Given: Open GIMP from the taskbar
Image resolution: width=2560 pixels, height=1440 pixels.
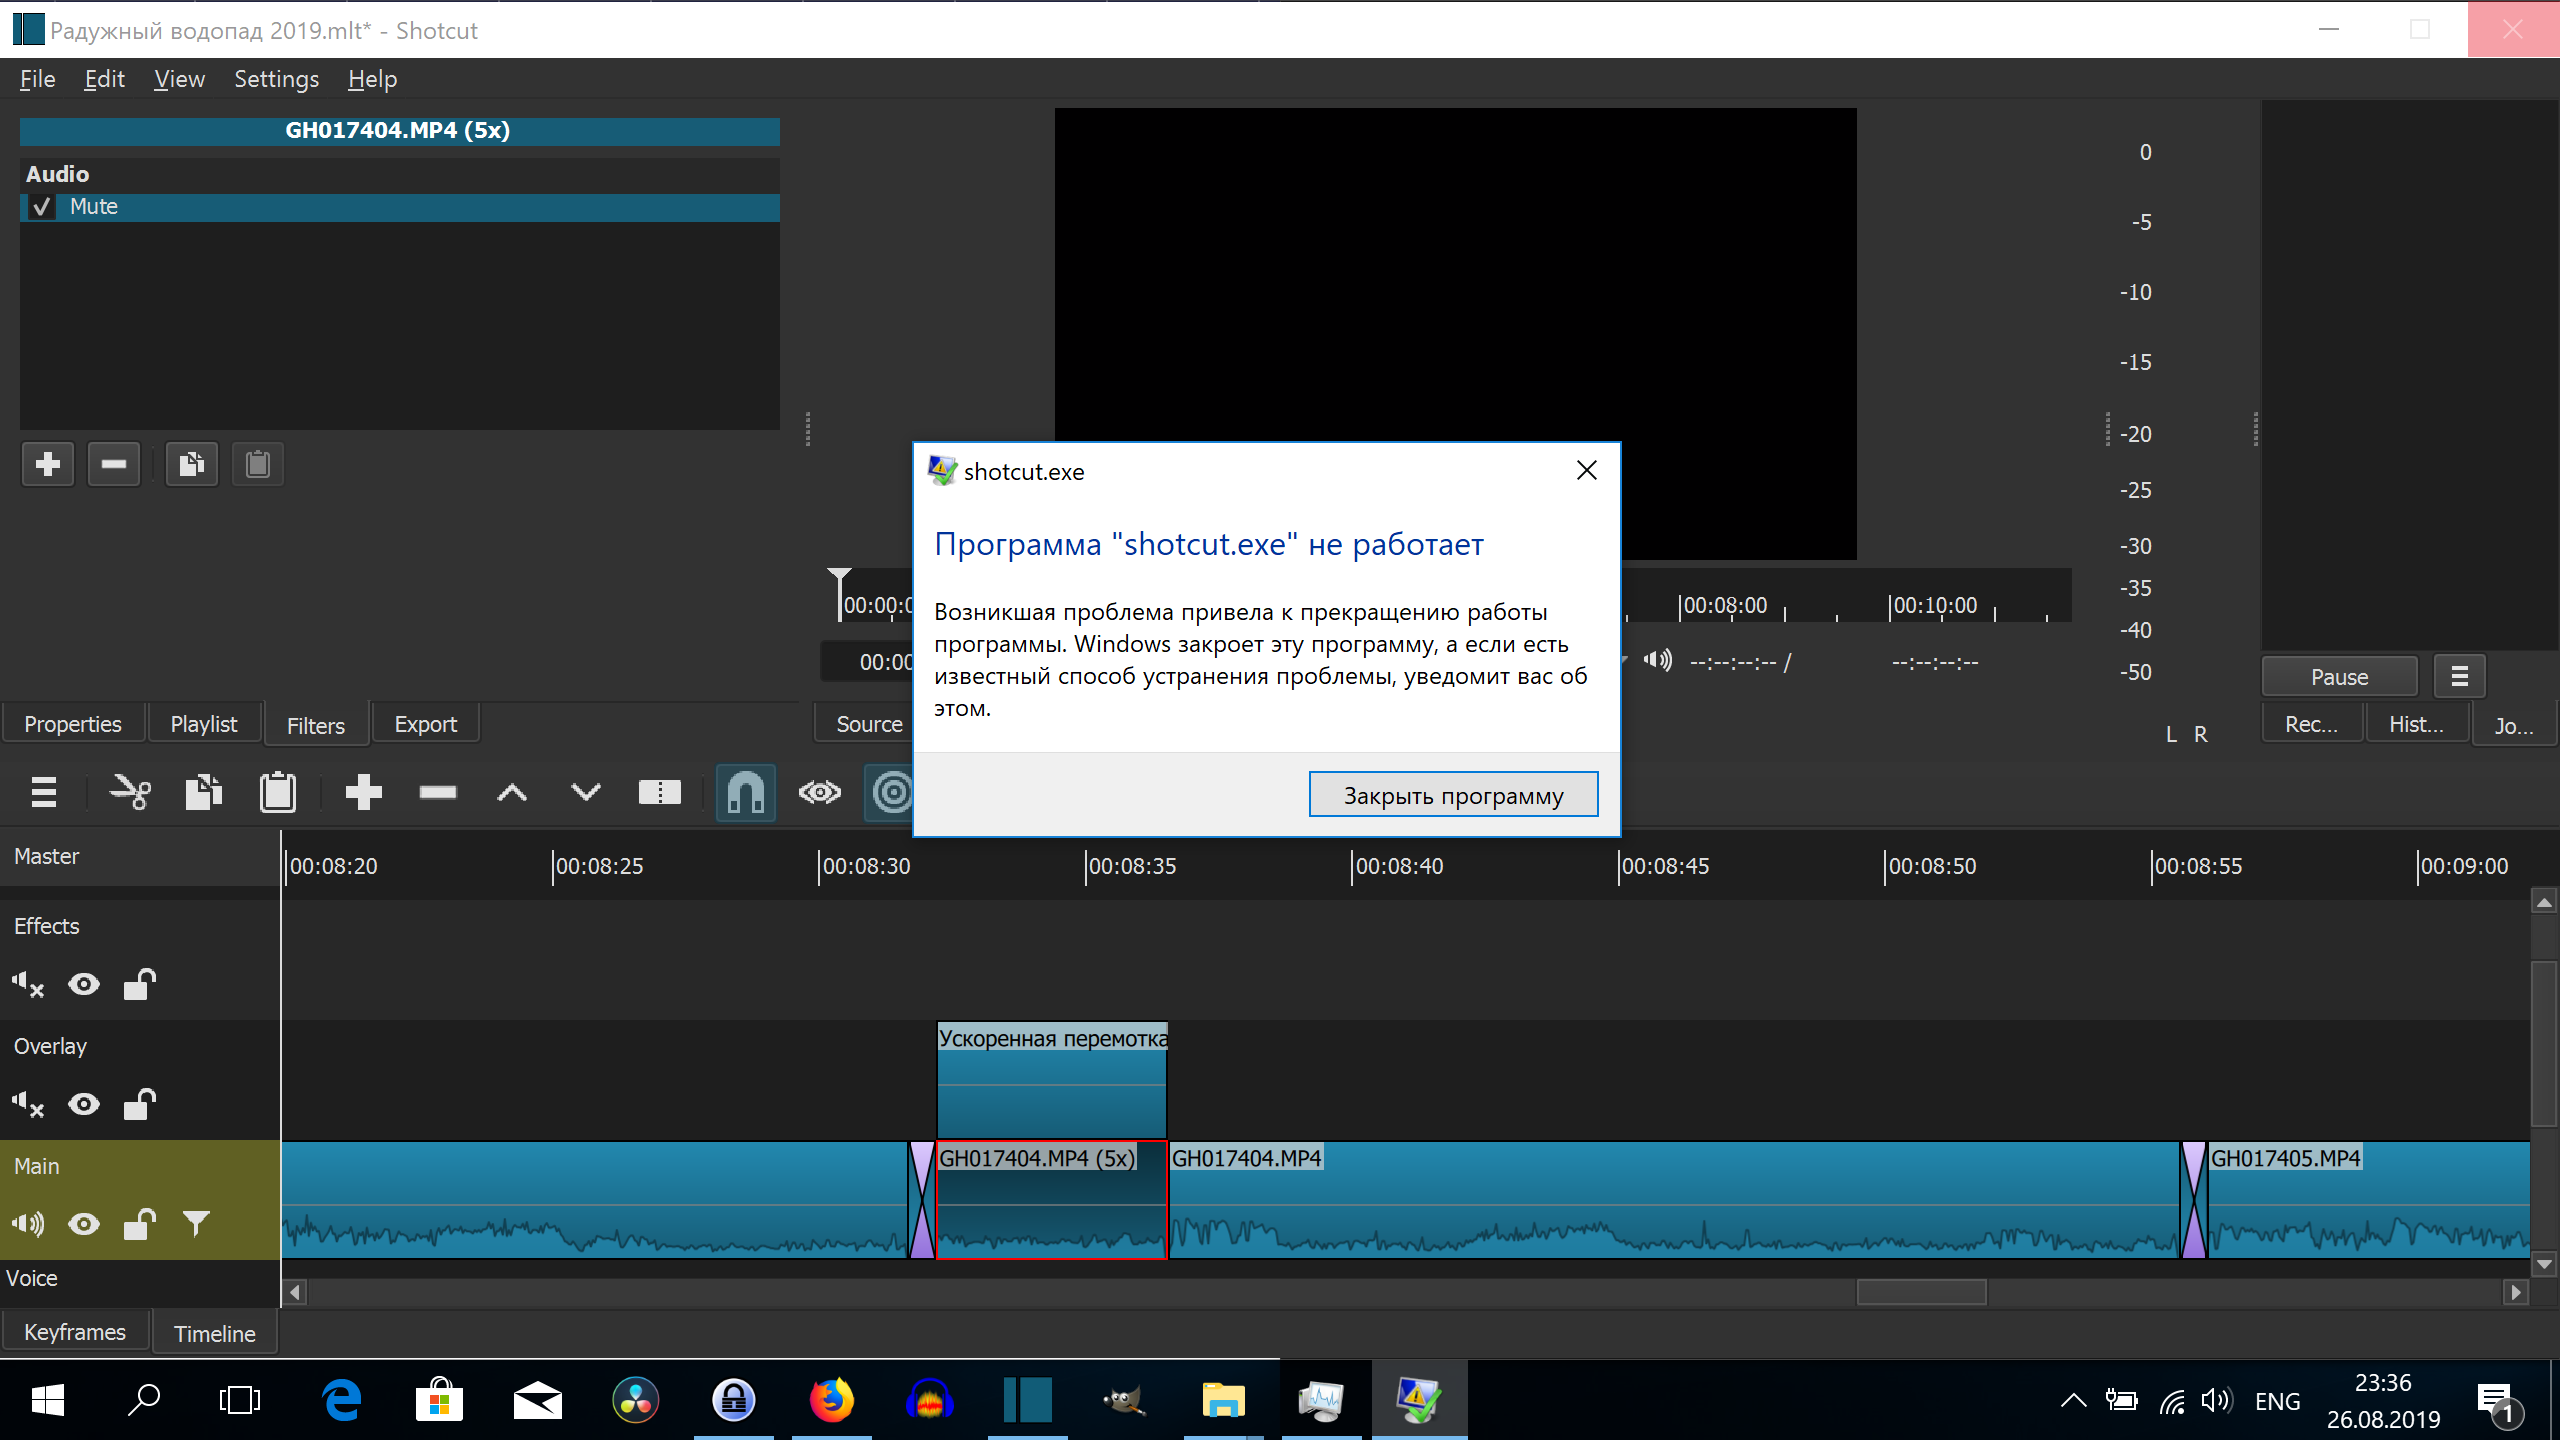Looking at the screenshot, I should (x=1124, y=1399).
